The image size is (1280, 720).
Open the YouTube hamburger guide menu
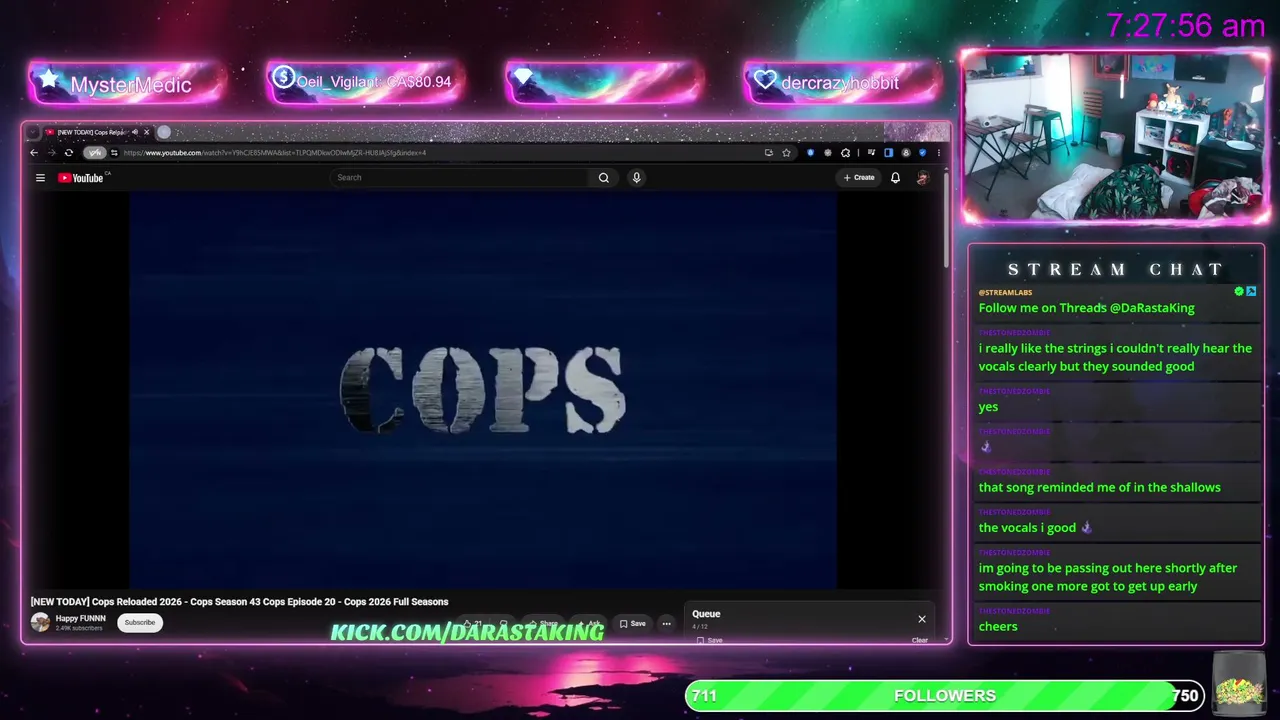click(40, 178)
